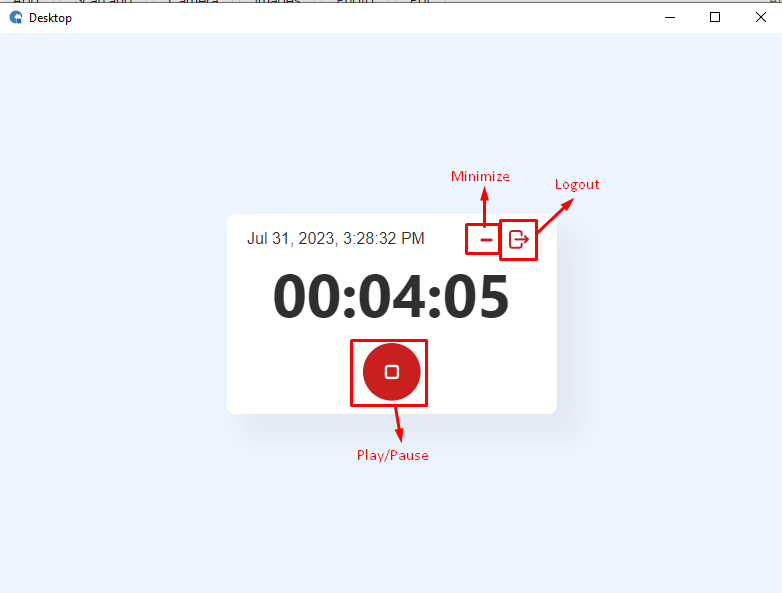Click the "Desktop" window title text
The width and height of the screenshot is (782, 593).
[50, 18]
